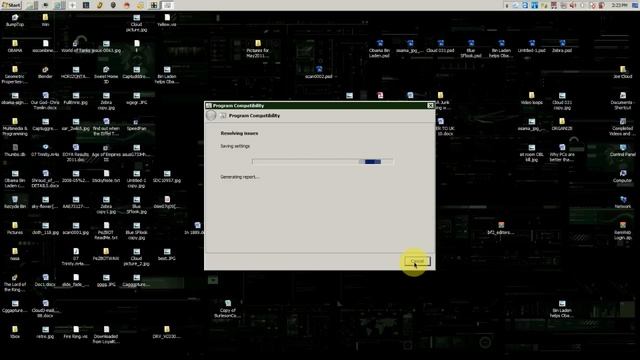Image resolution: width=640 pixels, height=360 pixels.
Task: Open the Control Panel desktop icon
Action: click(622, 151)
